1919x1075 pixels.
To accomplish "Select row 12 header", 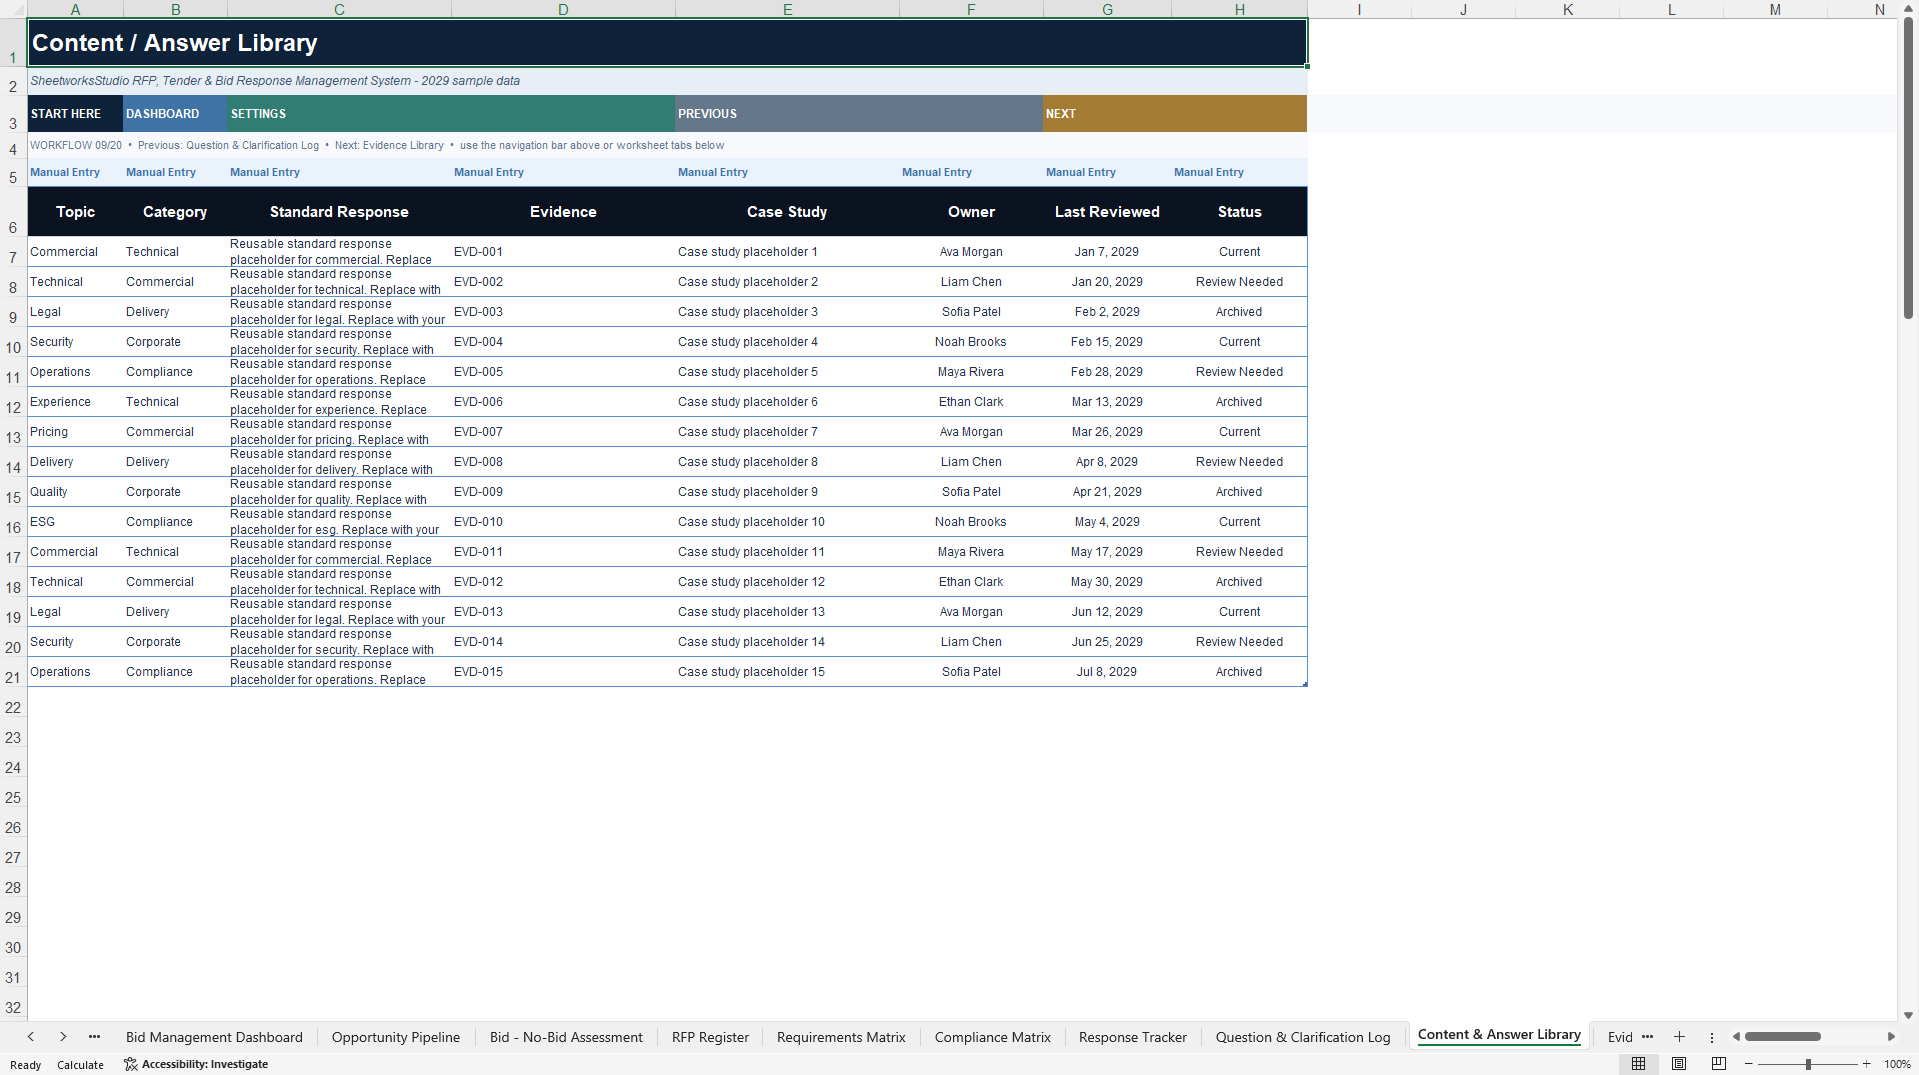I will [x=13, y=402].
